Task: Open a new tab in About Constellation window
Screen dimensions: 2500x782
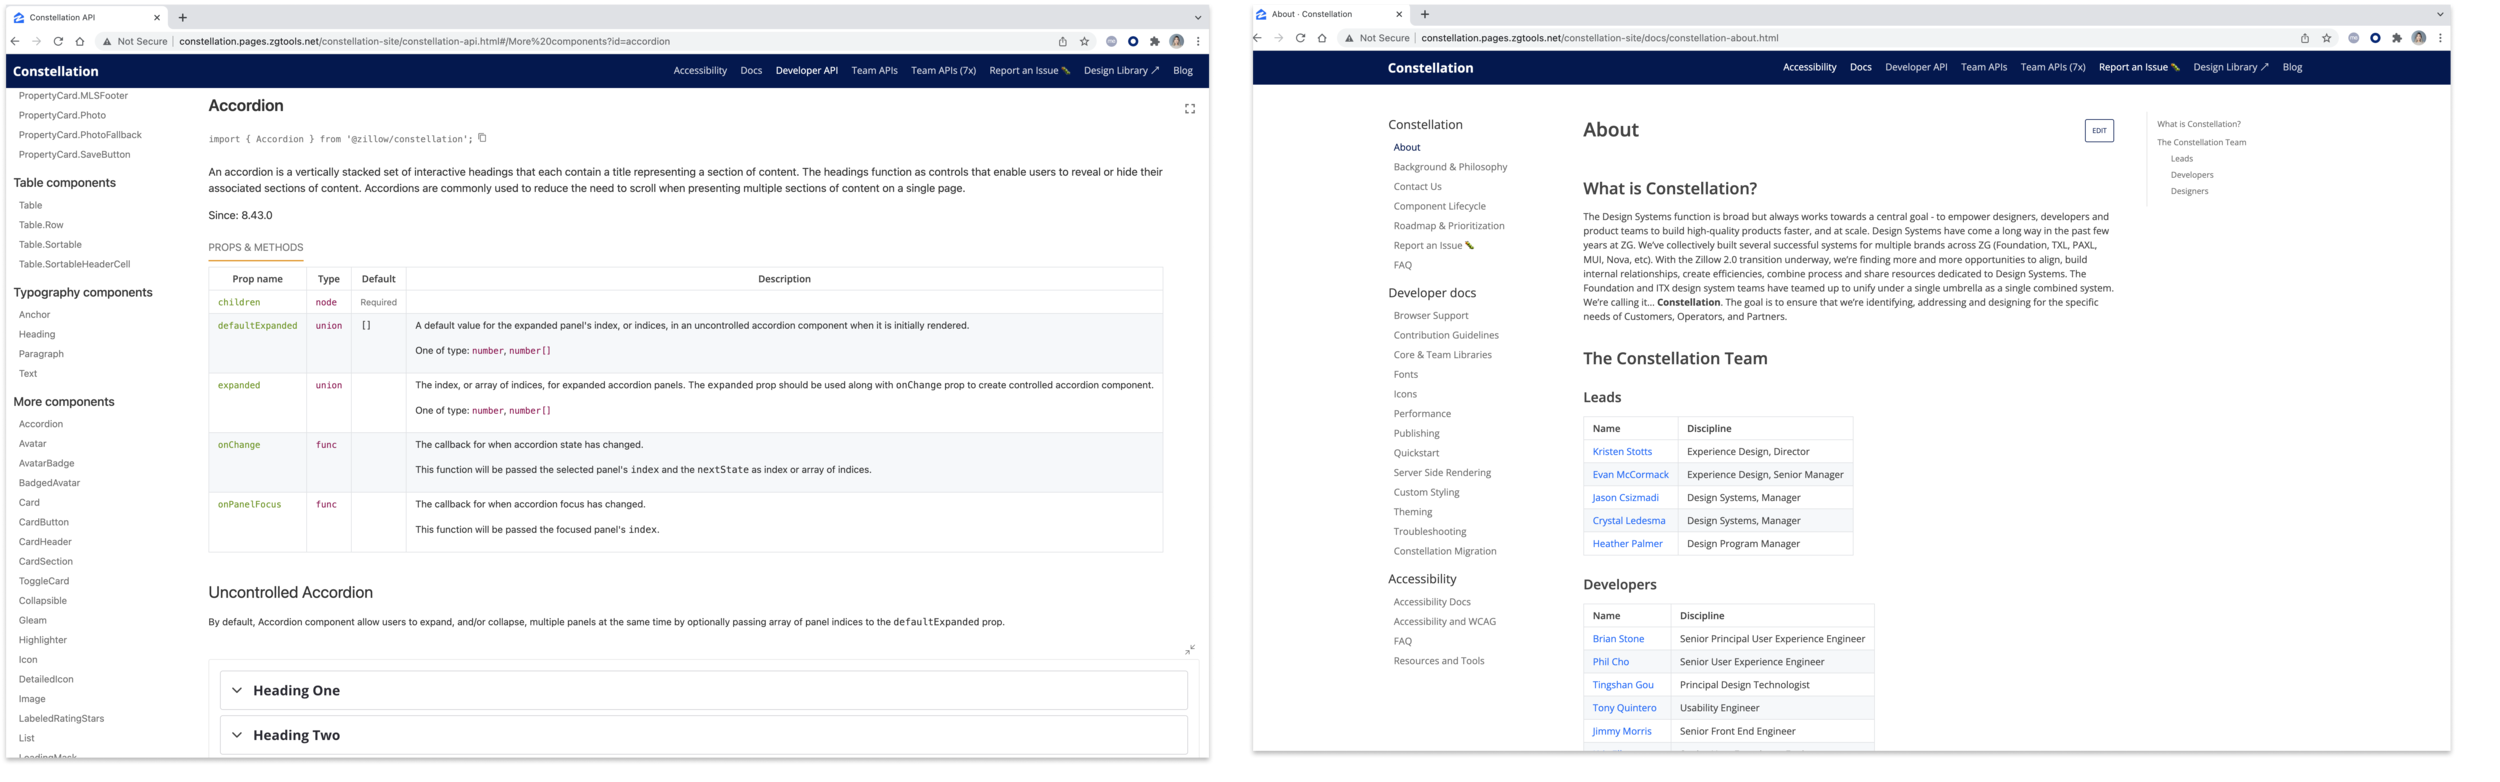Action: coord(1425,14)
